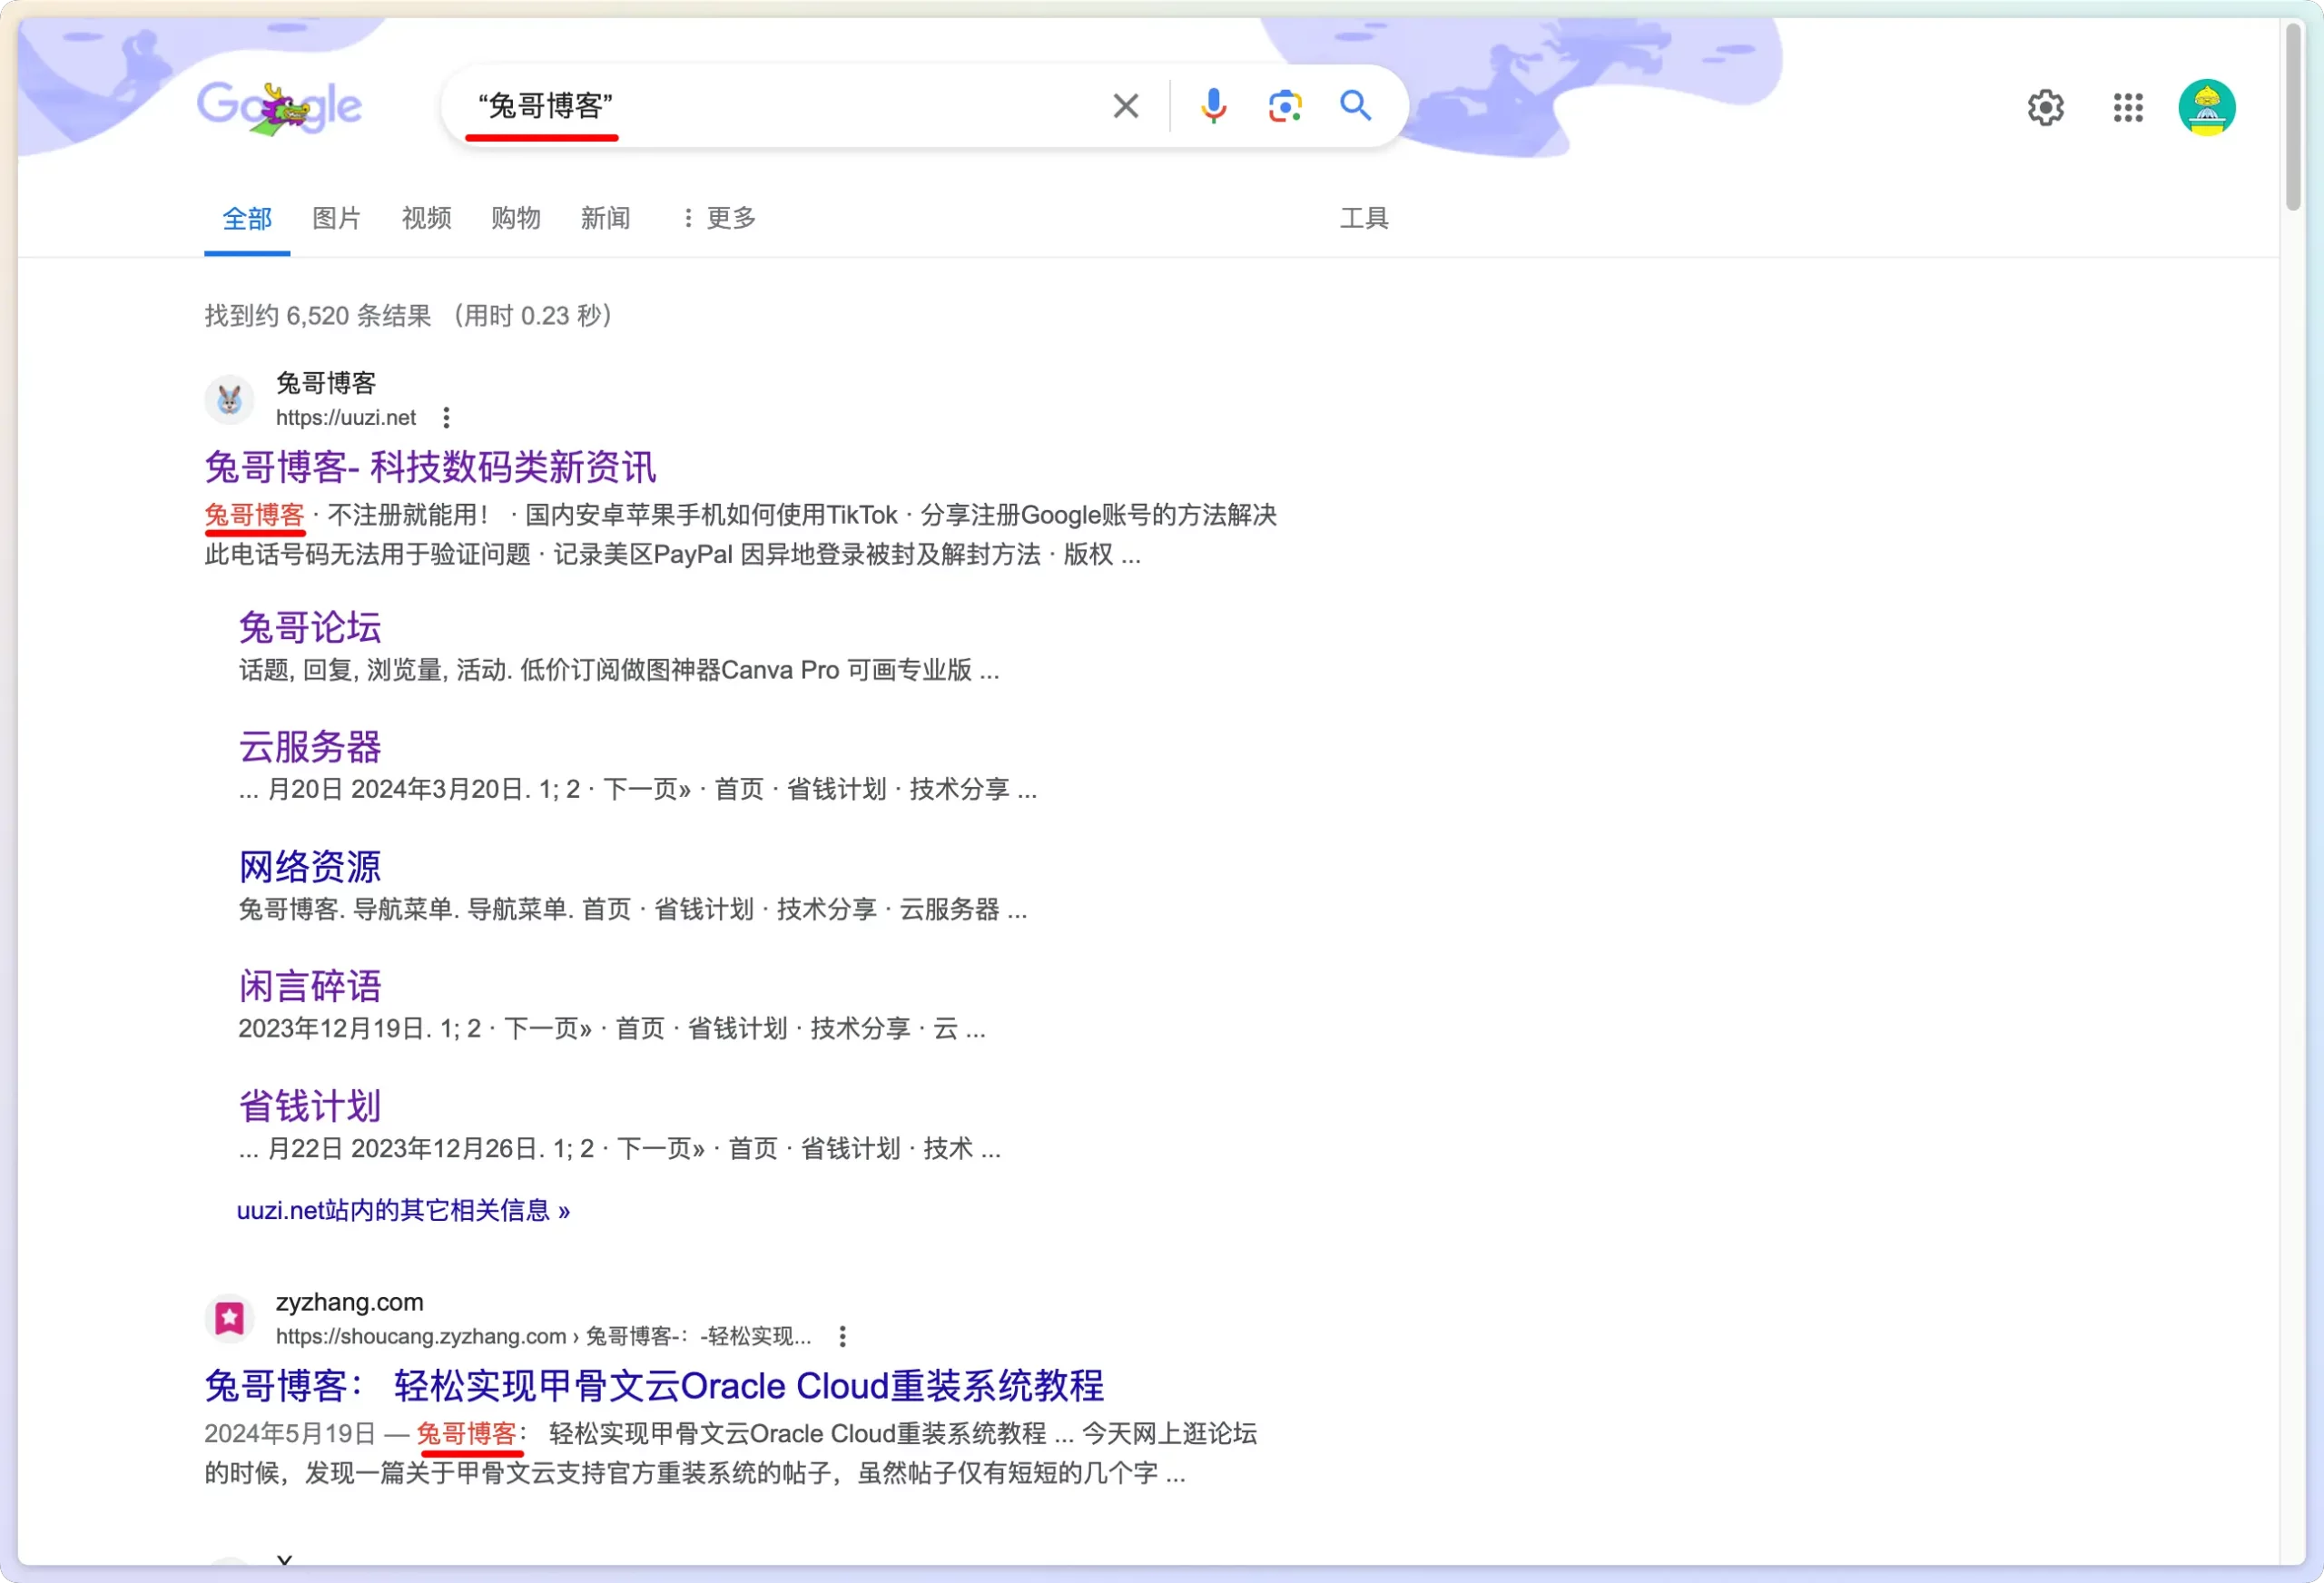This screenshot has width=2324, height=1583.
Task: Click the 兔哥博客 site name above the uuzi.net URL
Action: [326, 383]
